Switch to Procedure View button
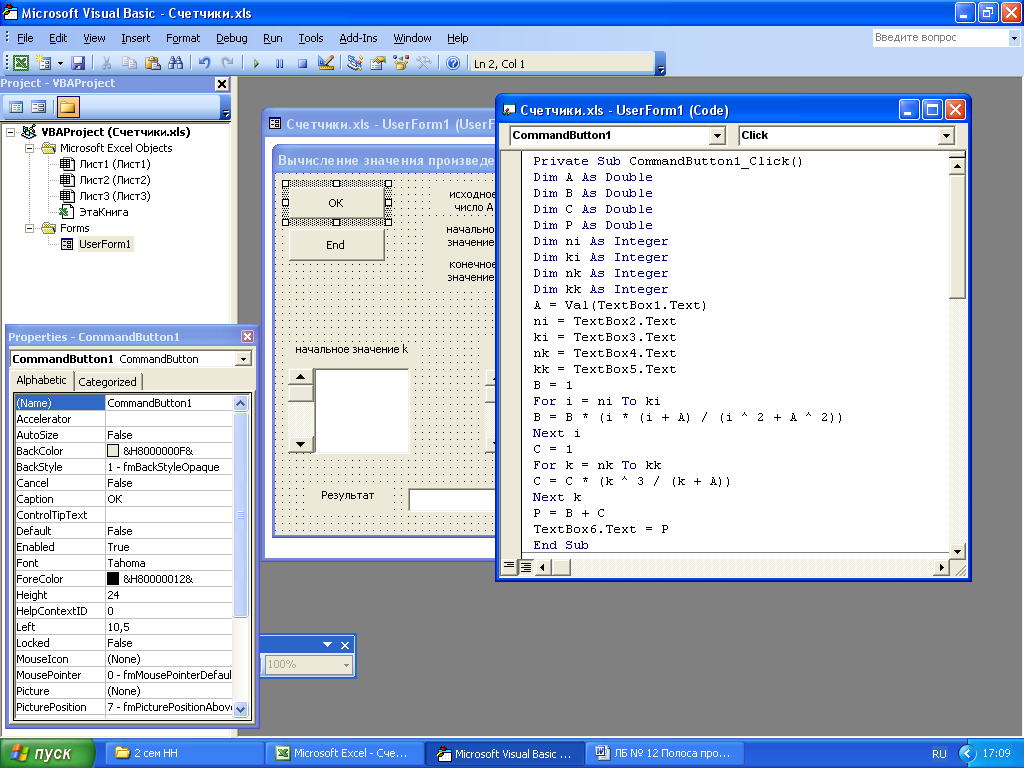The height and width of the screenshot is (768, 1024). click(x=509, y=567)
